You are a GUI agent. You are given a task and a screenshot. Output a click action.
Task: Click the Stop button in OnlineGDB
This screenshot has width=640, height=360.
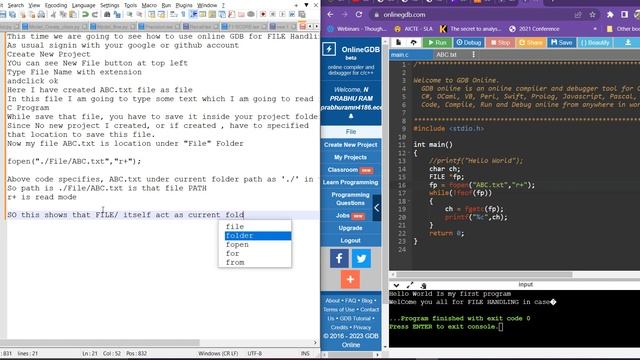click(500, 42)
